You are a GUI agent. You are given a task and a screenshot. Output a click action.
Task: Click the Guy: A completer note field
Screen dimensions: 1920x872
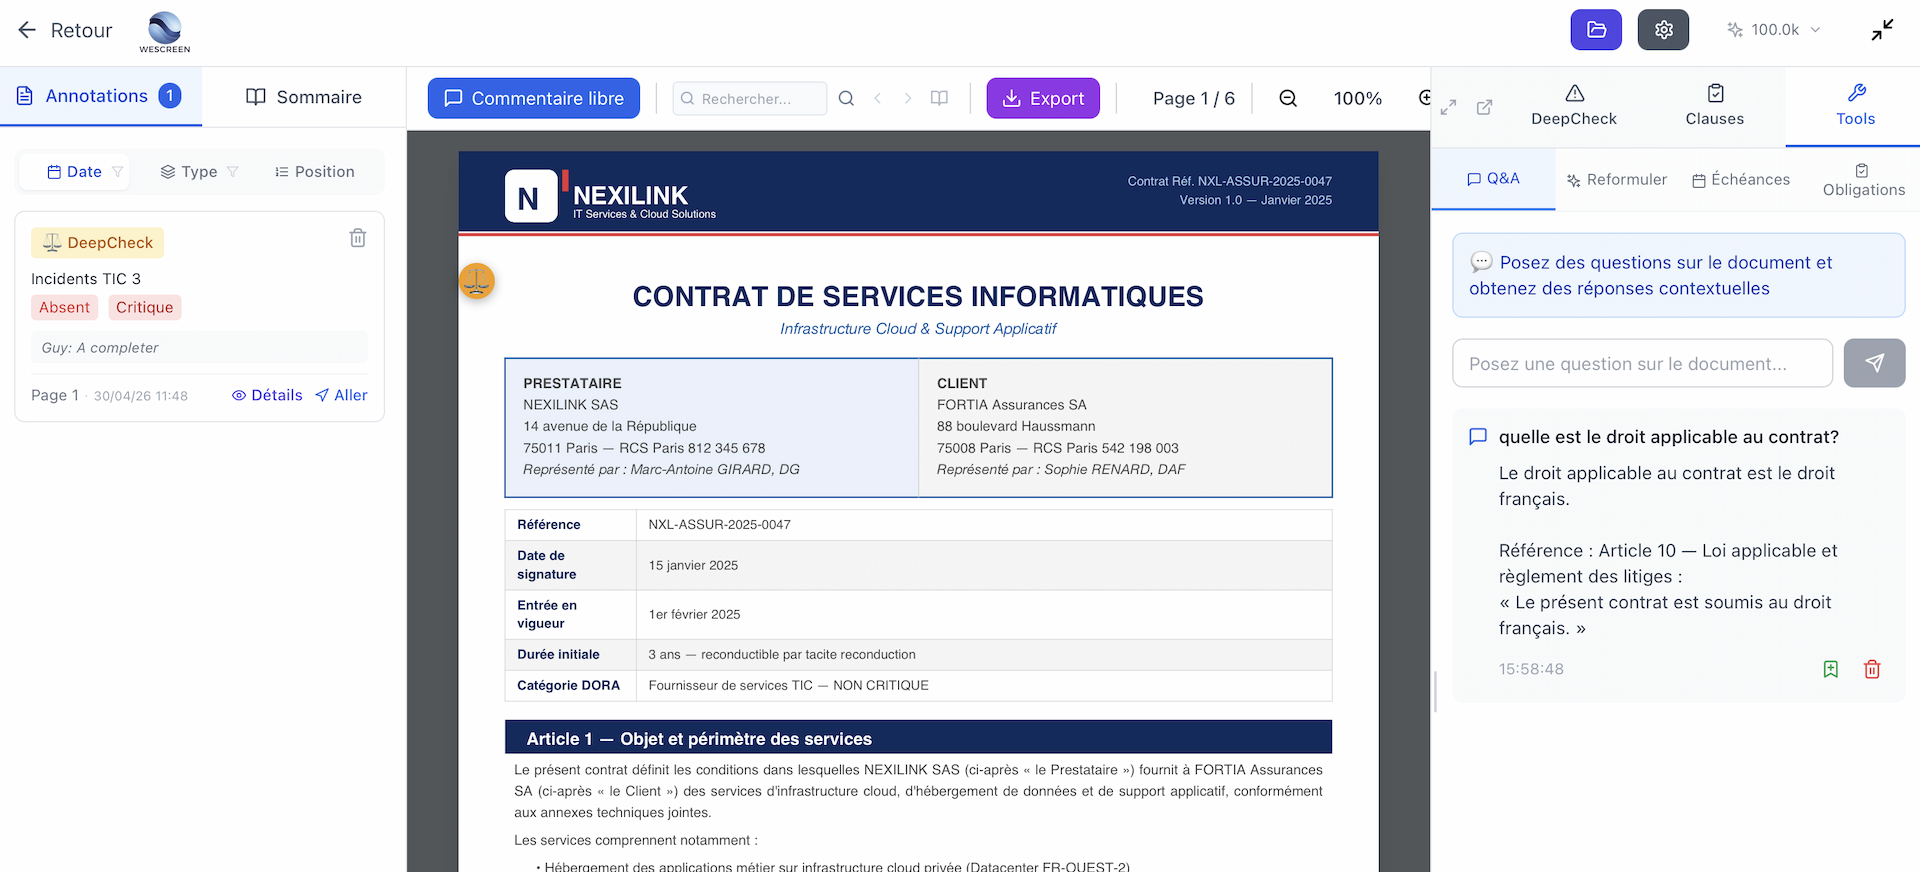click(199, 348)
